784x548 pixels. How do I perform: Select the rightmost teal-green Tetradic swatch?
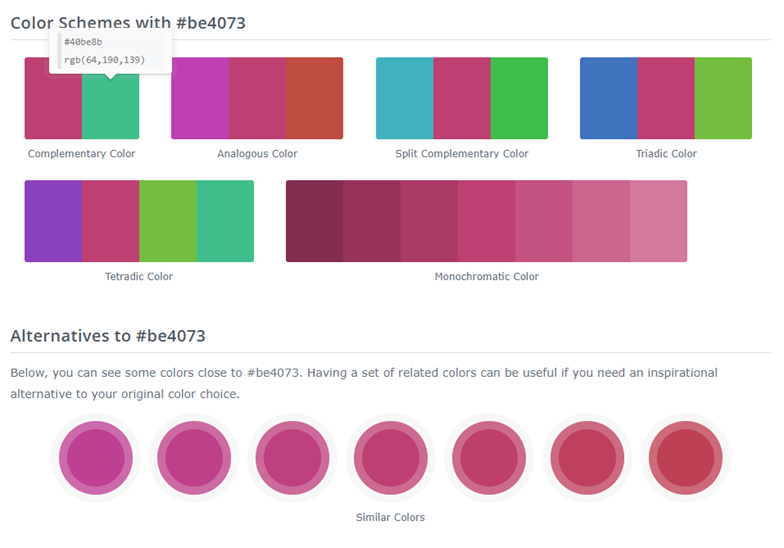click(225, 221)
